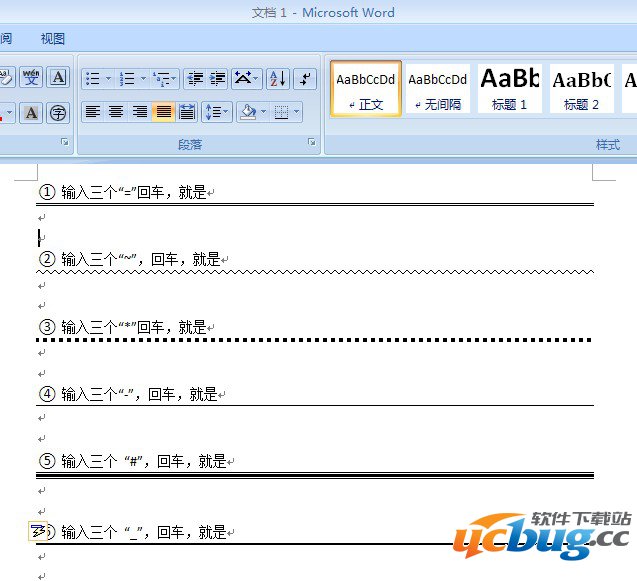Viewport: 637px width, 581px height.
Task: Toggle Justify alignment (highlighted)
Action: coord(163,112)
